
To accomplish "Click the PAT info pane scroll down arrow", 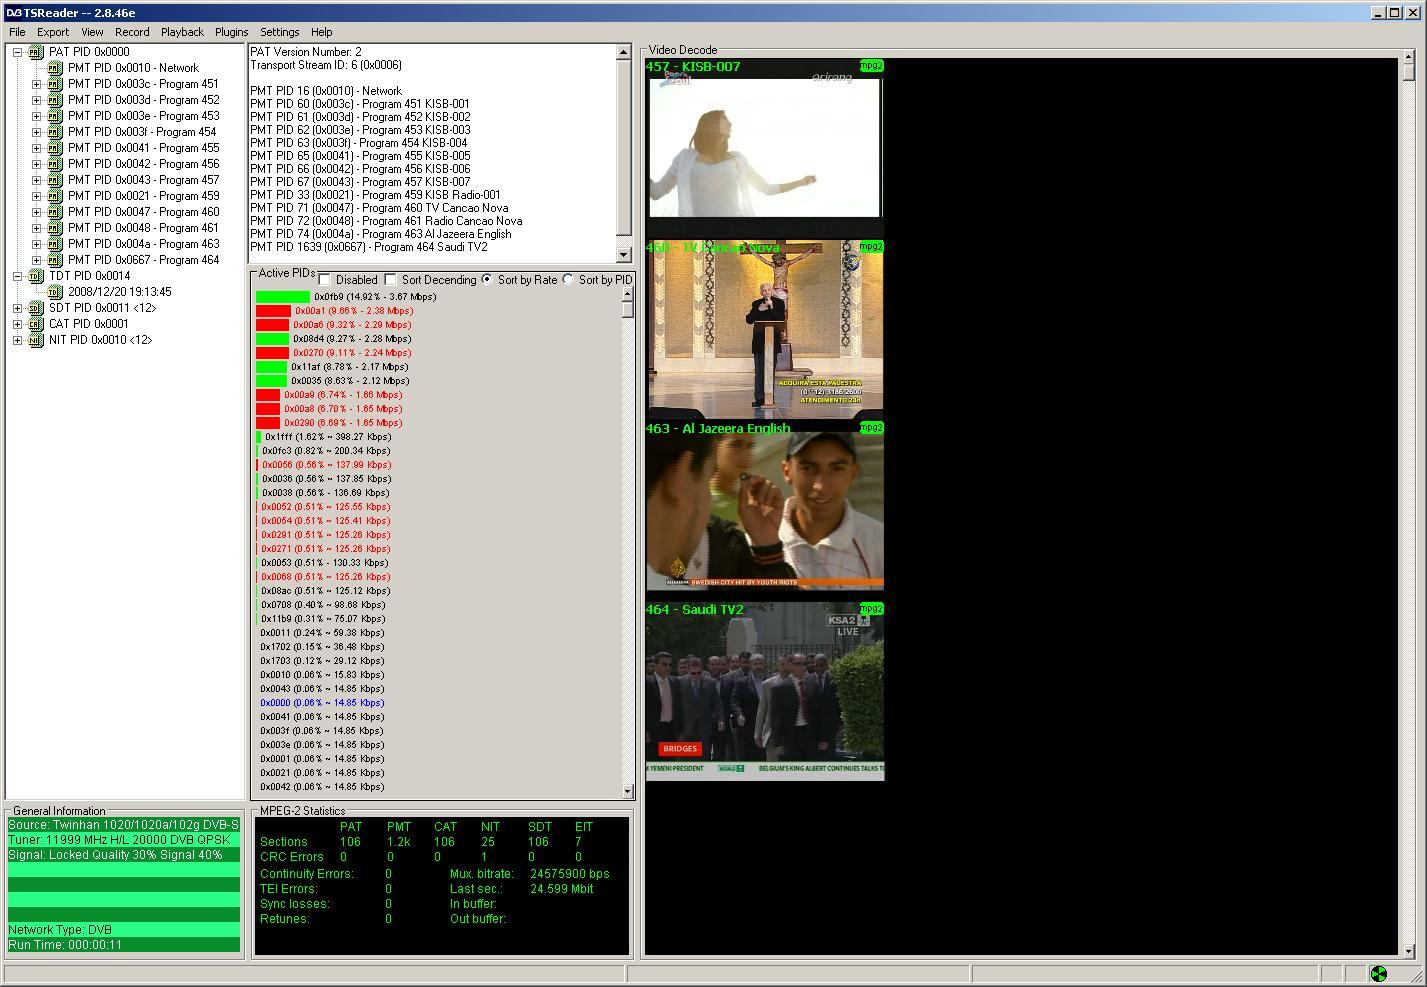I will point(624,255).
